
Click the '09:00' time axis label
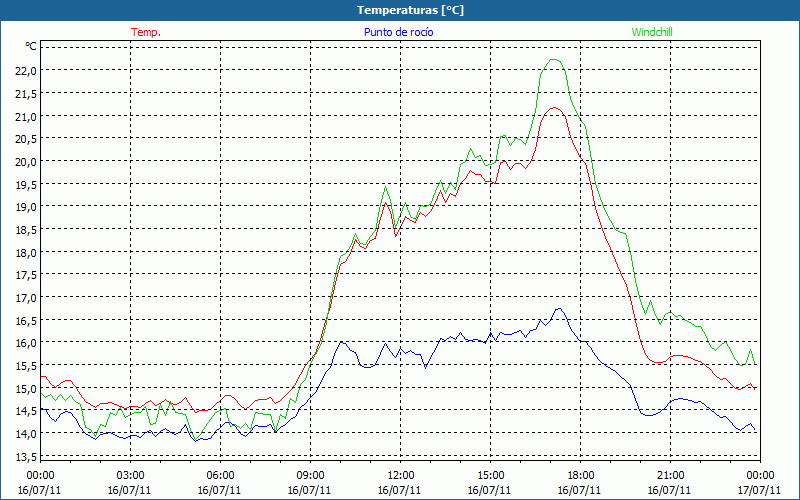[x=310, y=476]
